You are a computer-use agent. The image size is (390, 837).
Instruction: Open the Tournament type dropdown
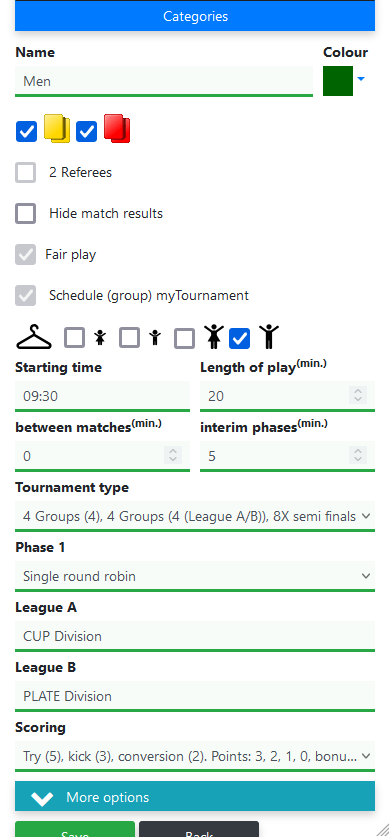195,516
